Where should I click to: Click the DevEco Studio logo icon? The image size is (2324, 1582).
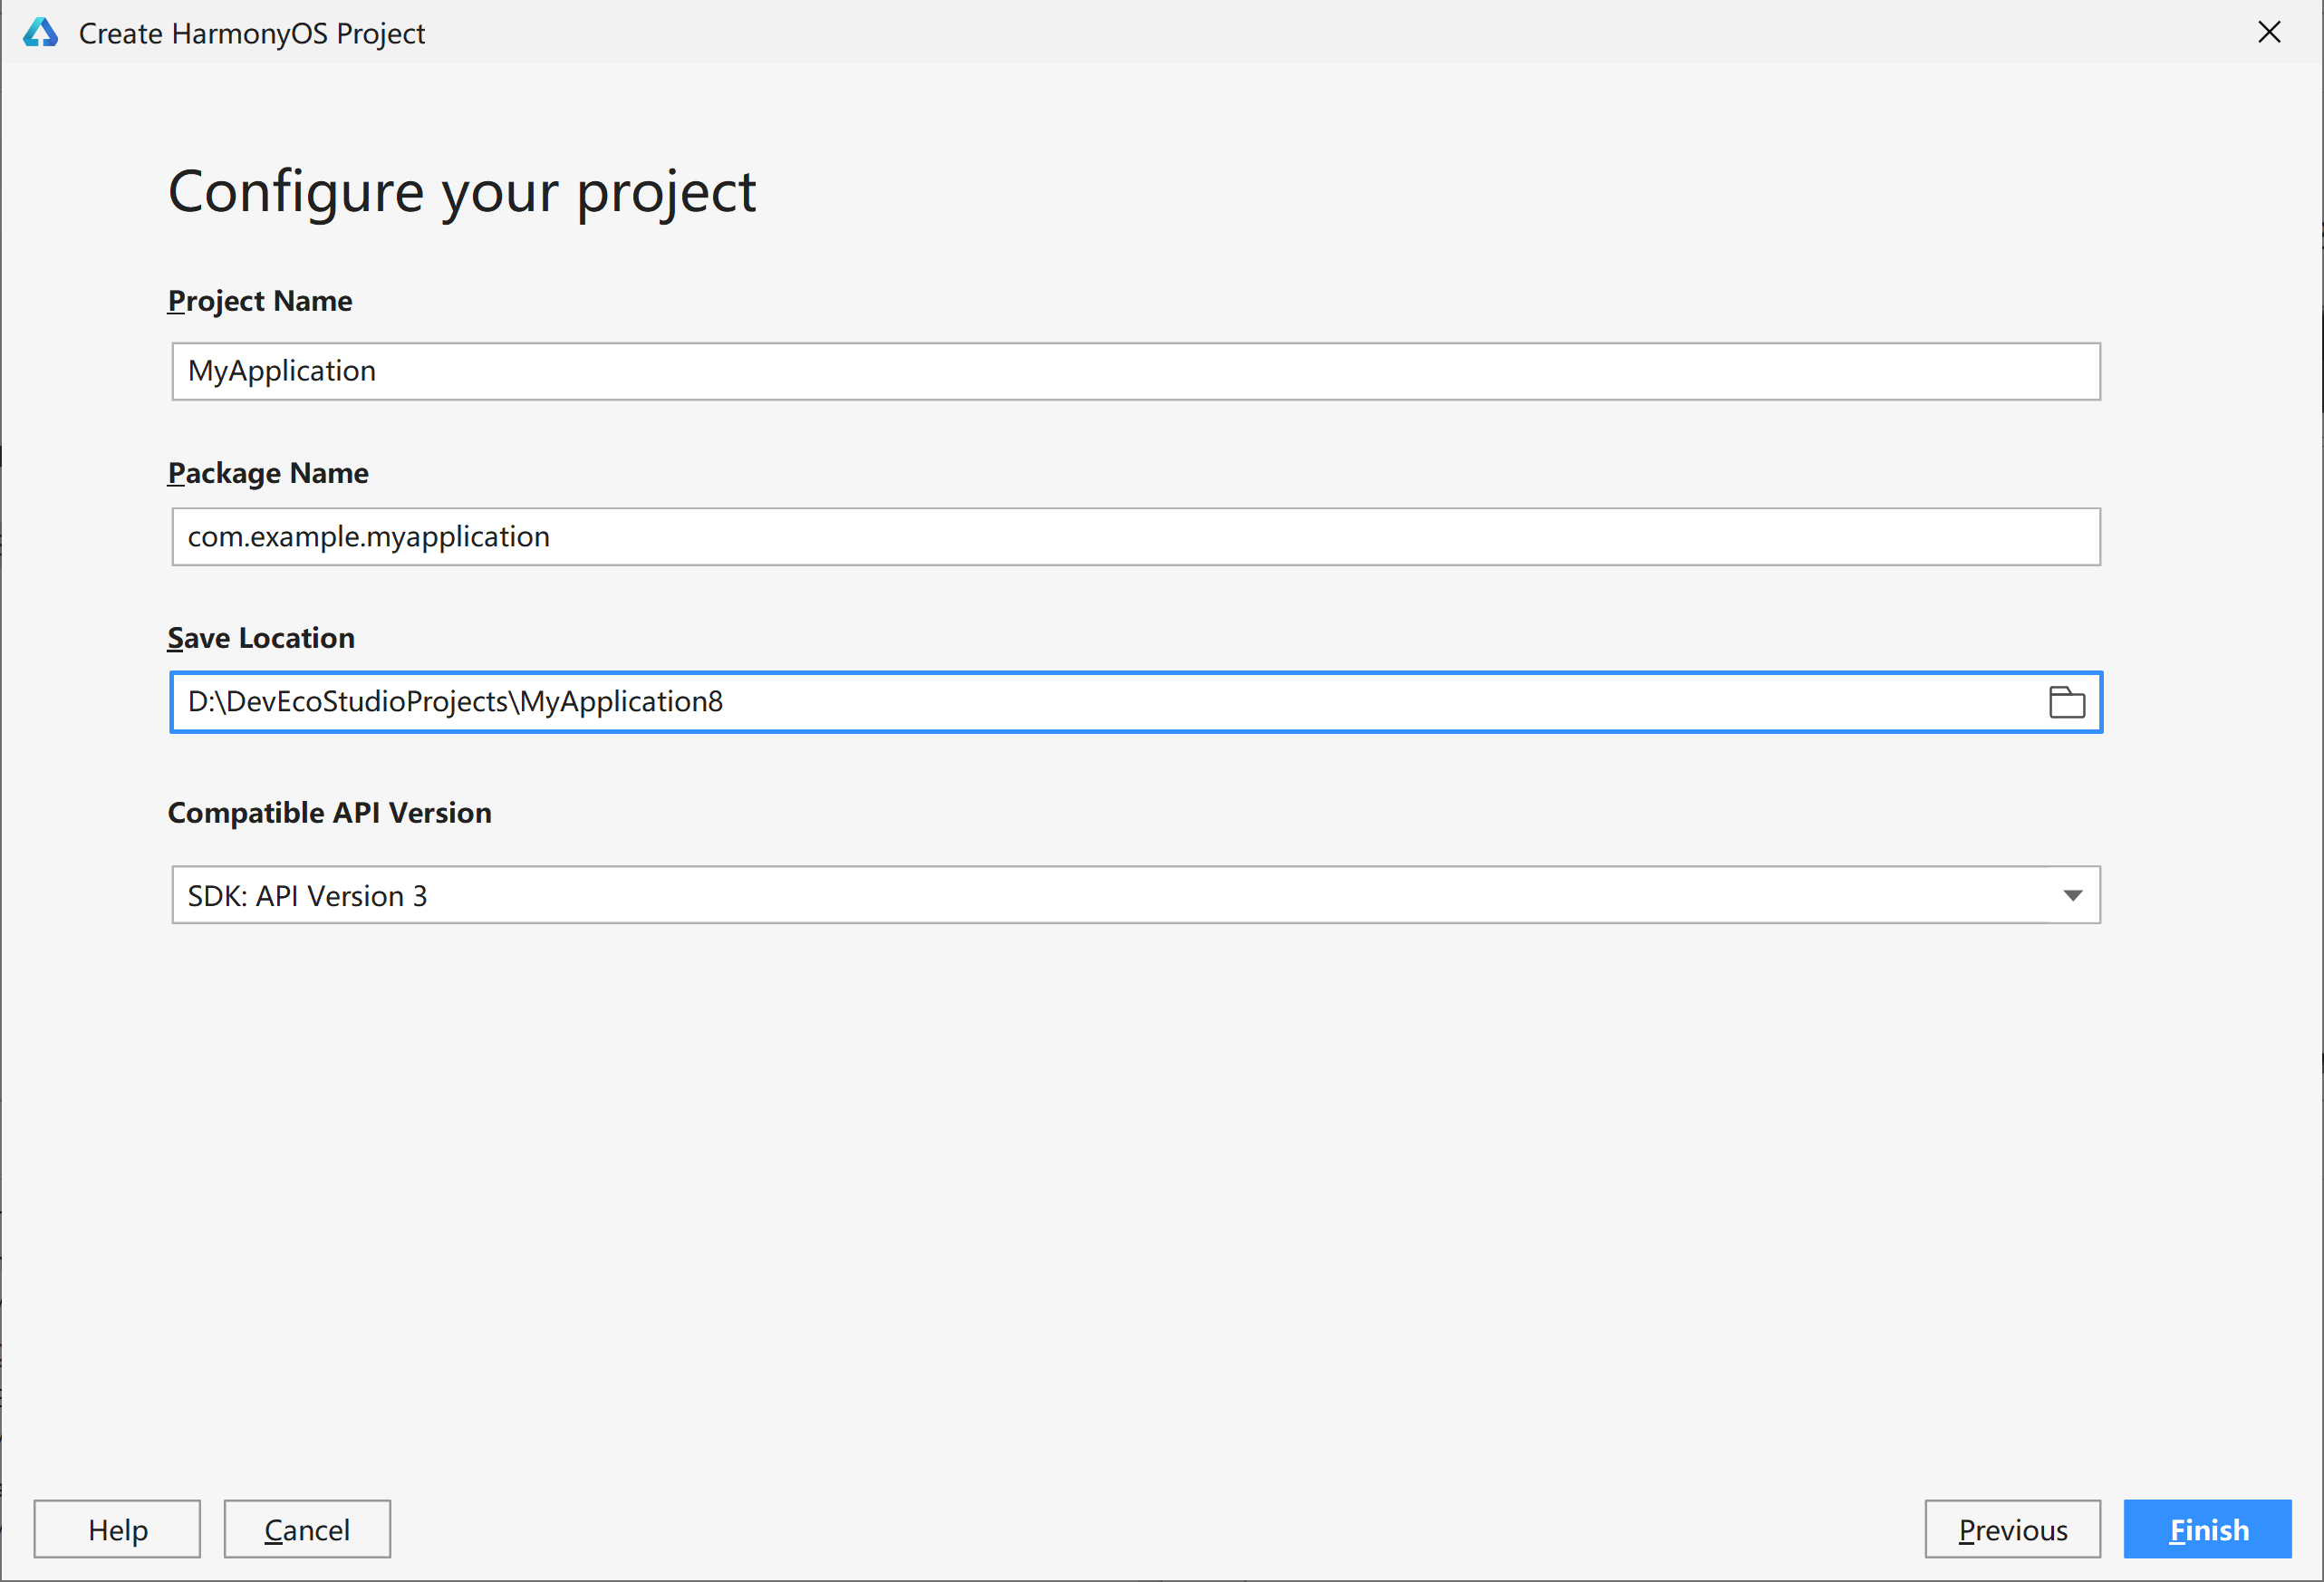(40, 33)
